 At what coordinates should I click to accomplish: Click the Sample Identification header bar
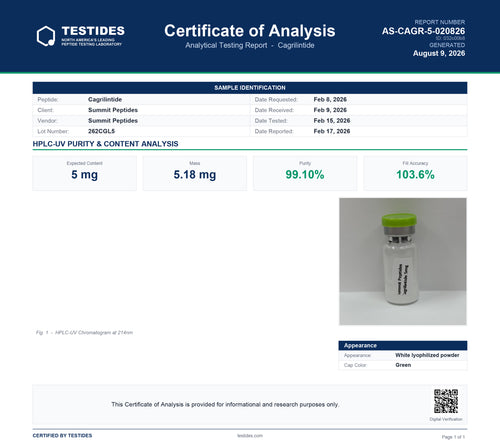pos(250,88)
